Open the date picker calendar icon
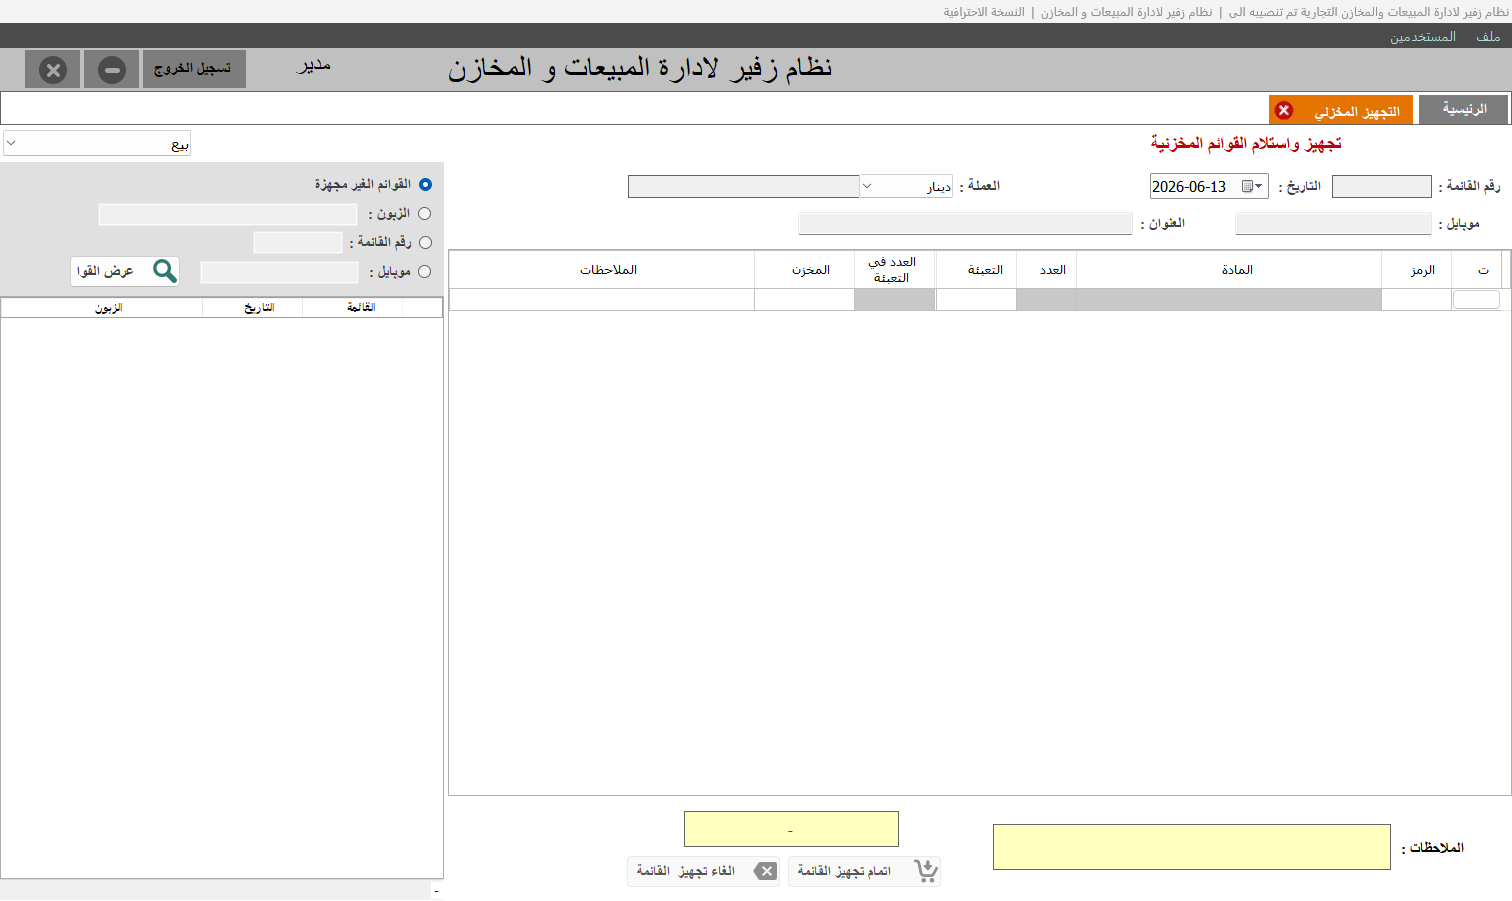This screenshot has width=1512, height=901. pos(1247,186)
